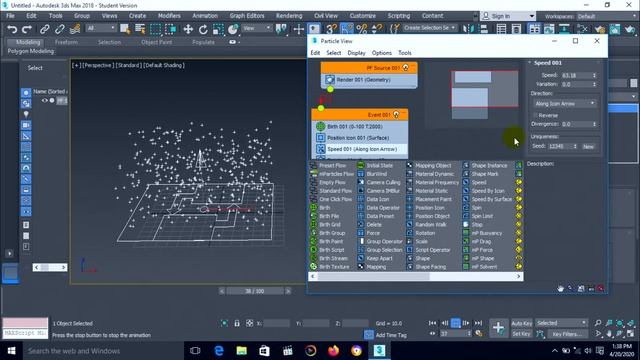Click the New seed button
The width and height of the screenshot is (640, 360).
pos(588,146)
